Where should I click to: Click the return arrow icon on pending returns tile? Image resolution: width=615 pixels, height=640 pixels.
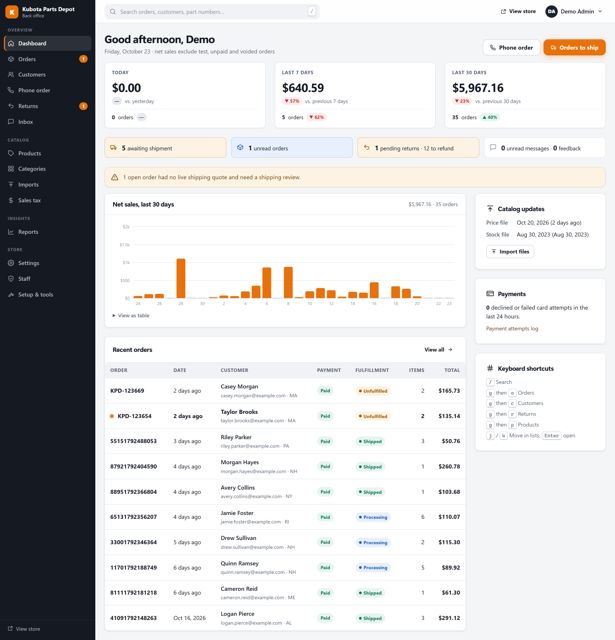click(x=366, y=148)
